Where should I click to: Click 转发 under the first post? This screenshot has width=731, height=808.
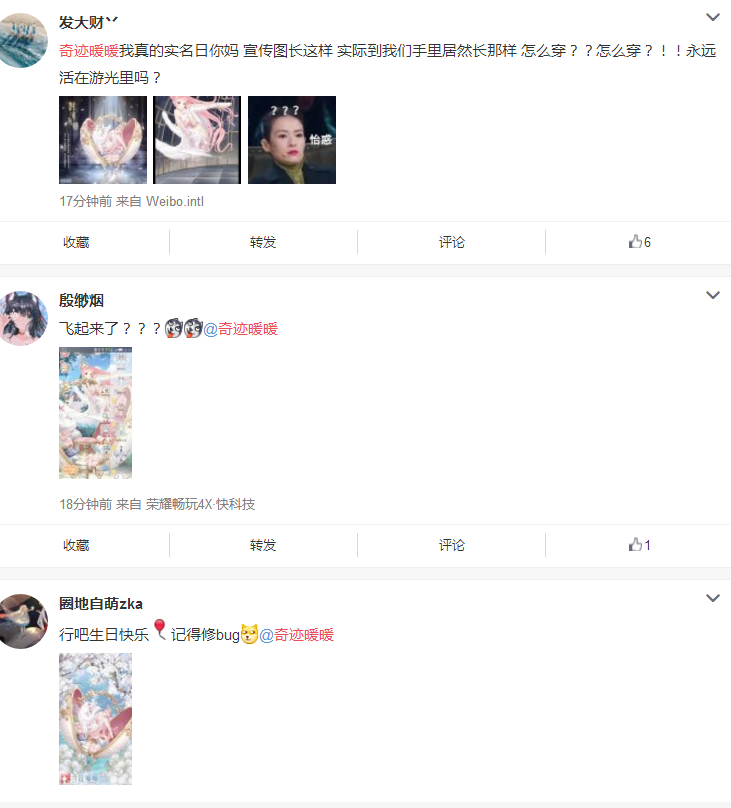coord(263,242)
